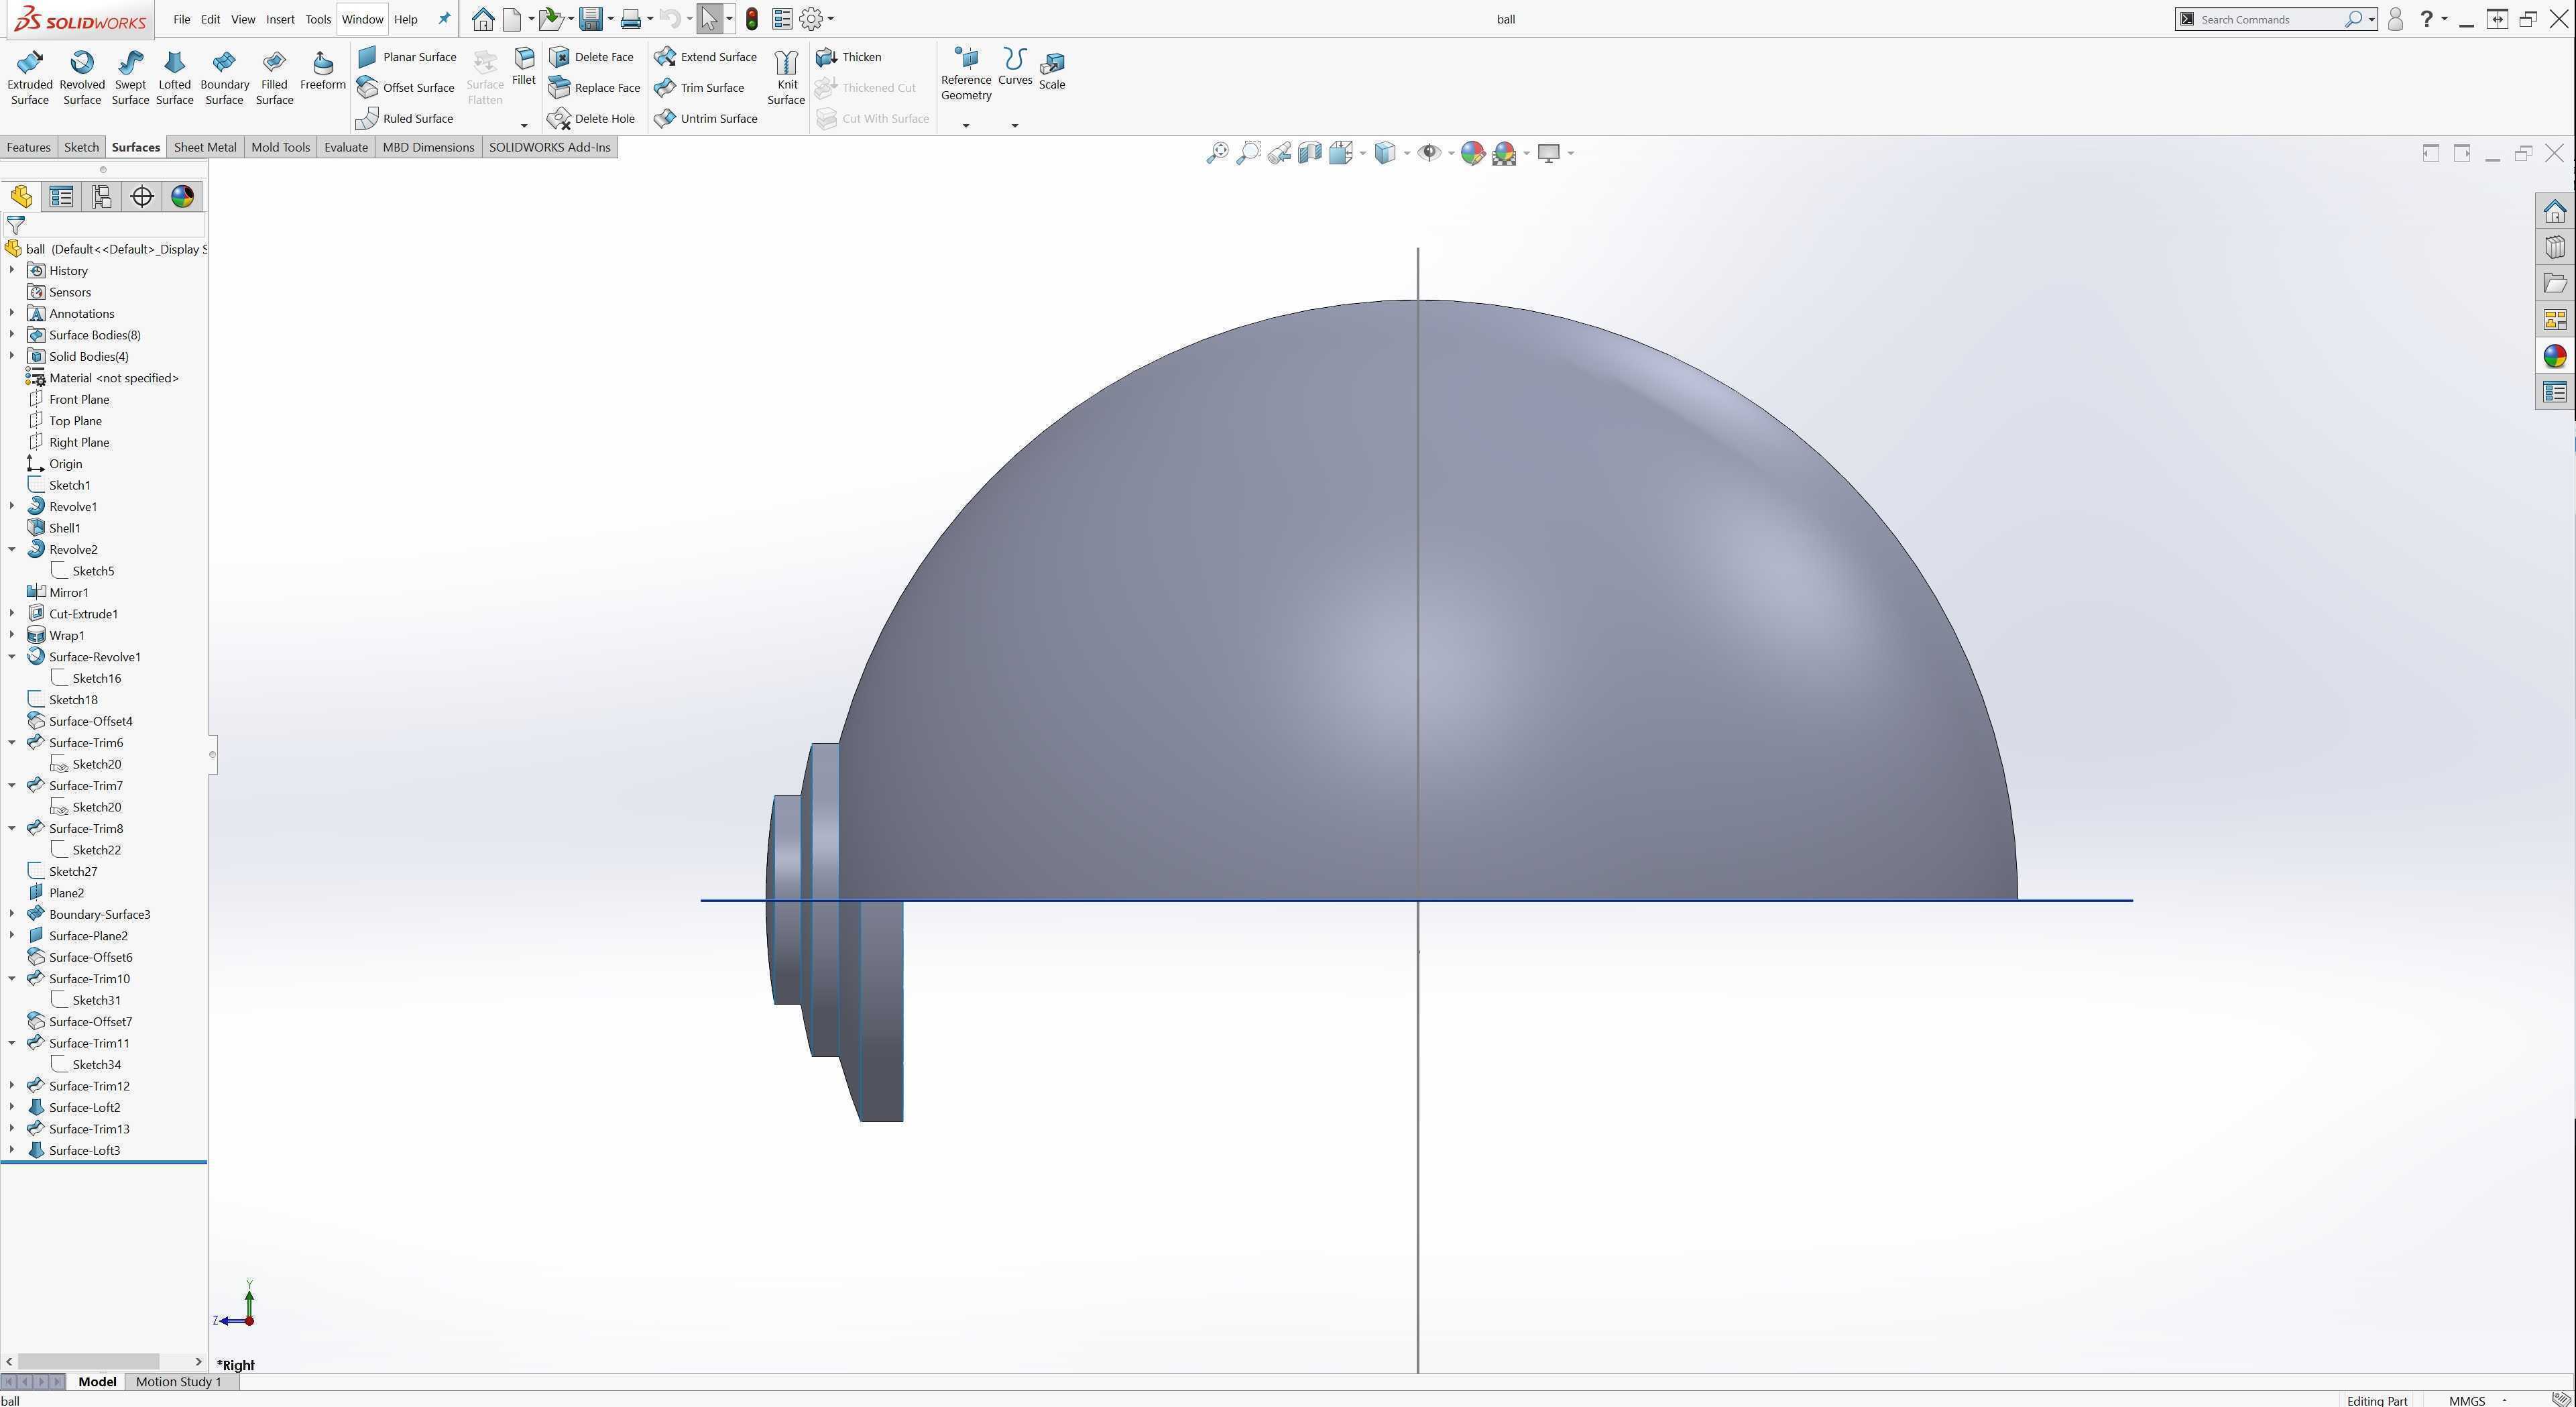Click the feature tree filter field
Viewport: 2576px width, 1407px height.
tap(104, 226)
